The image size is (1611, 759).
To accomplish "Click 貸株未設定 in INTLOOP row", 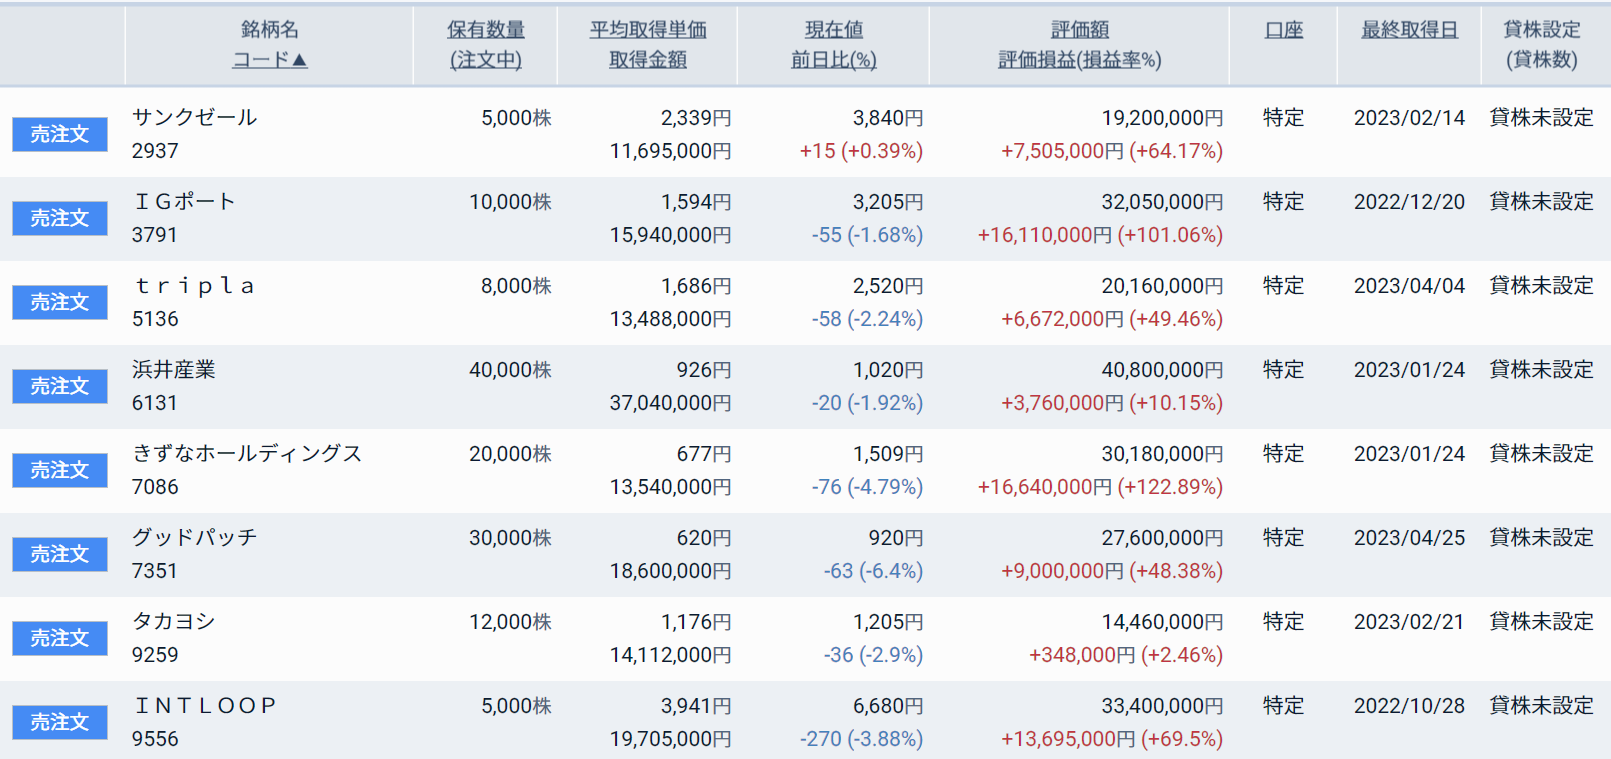I will point(1541,705).
